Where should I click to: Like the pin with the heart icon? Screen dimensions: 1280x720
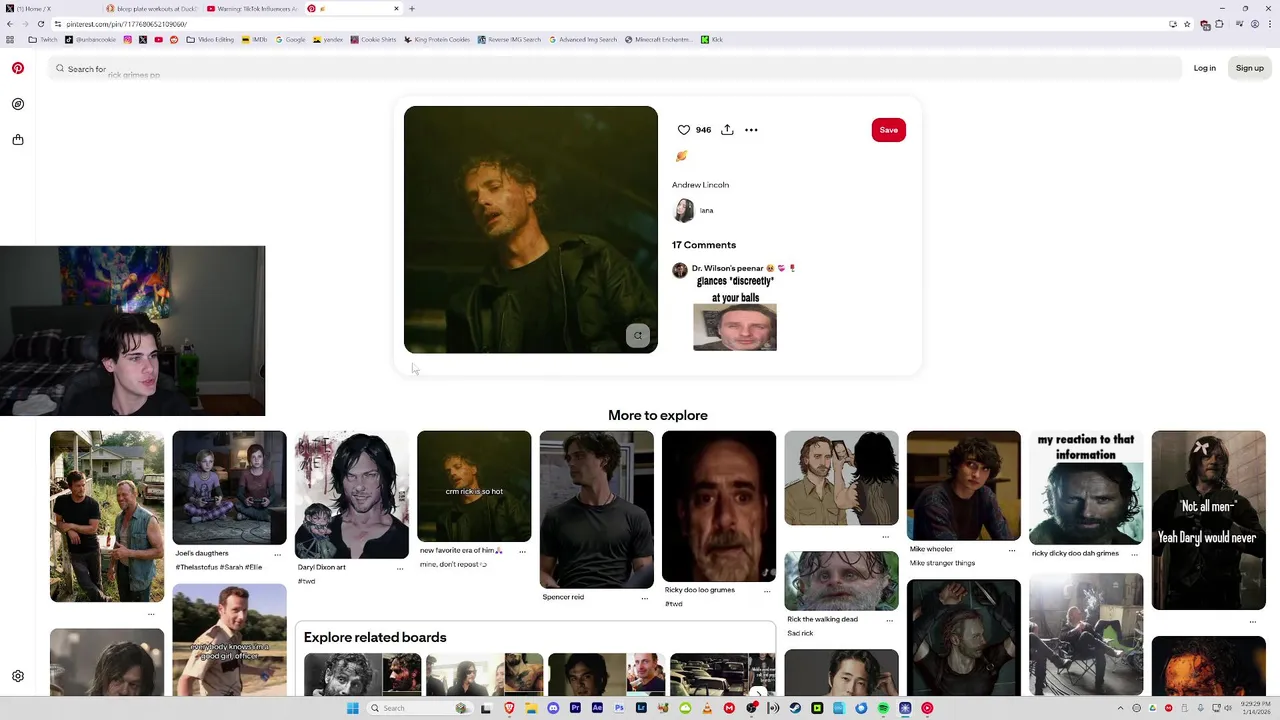click(x=684, y=130)
